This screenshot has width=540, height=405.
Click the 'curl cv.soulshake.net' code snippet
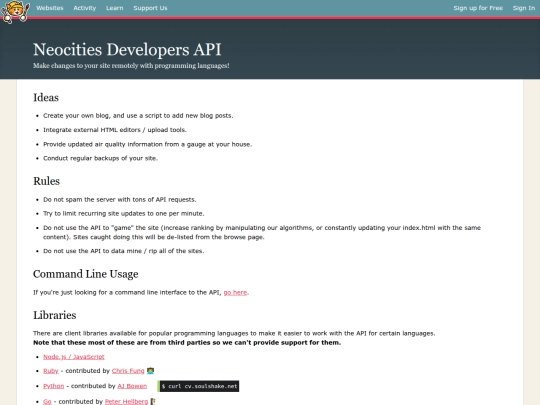pos(198,386)
